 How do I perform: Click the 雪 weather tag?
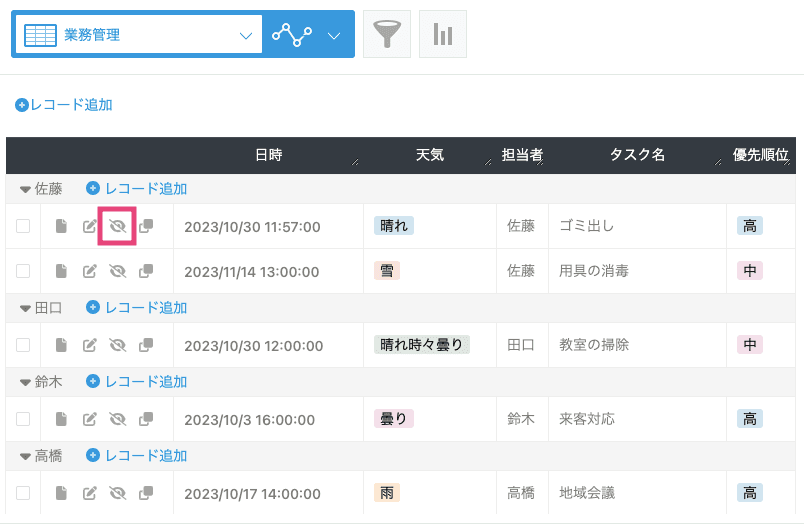(x=387, y=270)
